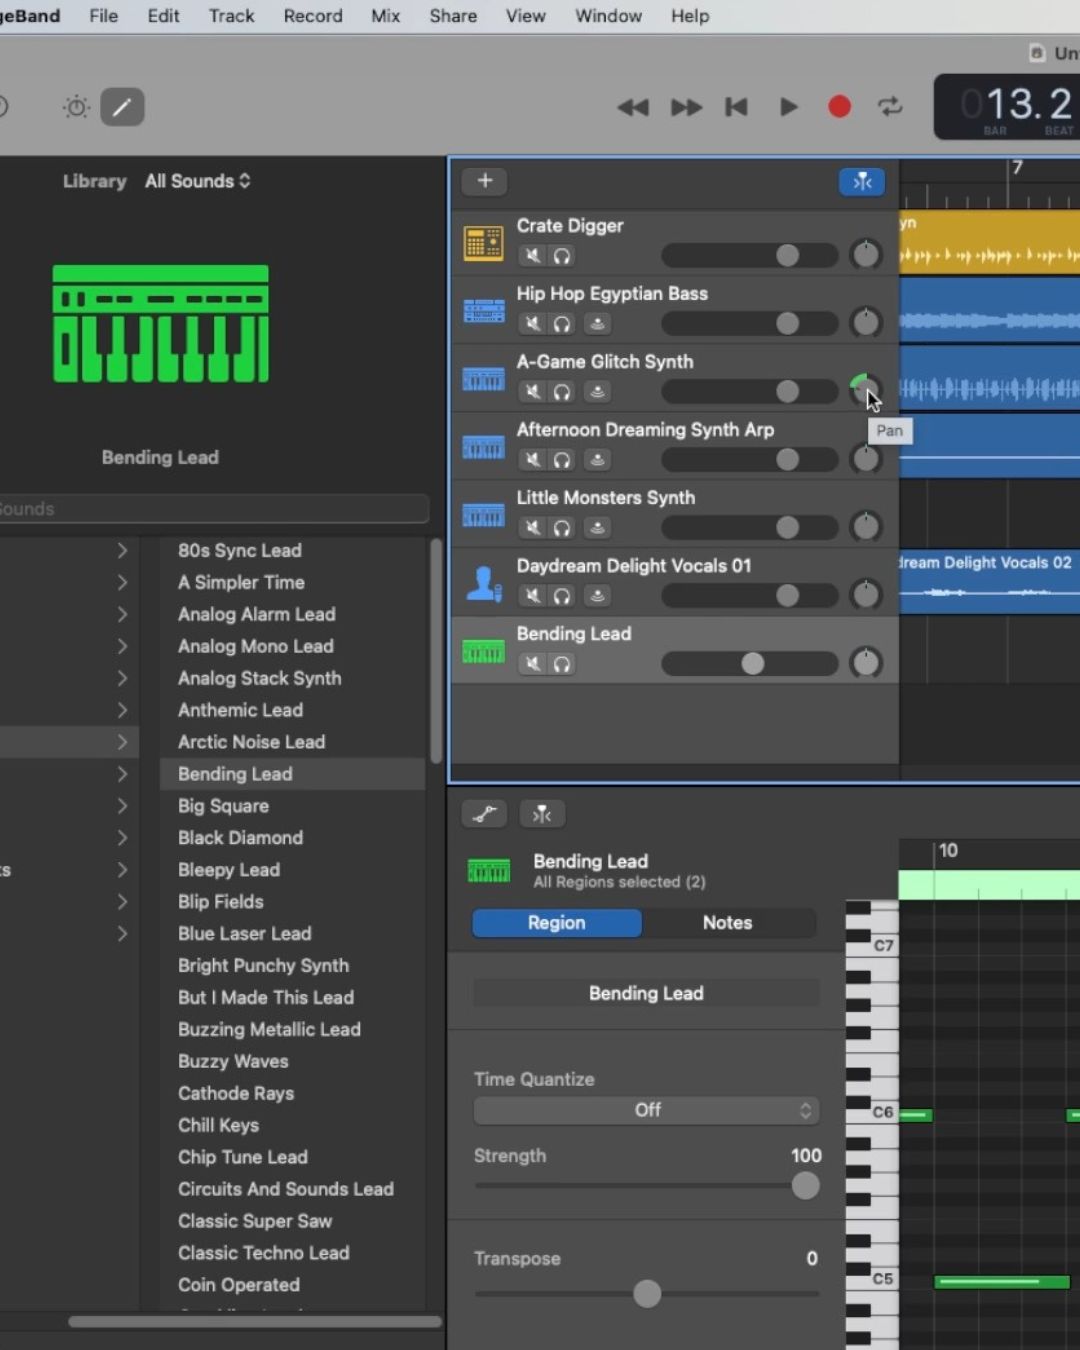Click the Transpose slider handle
This screenshot has width=1080, height=1350.
(647, 1294)
